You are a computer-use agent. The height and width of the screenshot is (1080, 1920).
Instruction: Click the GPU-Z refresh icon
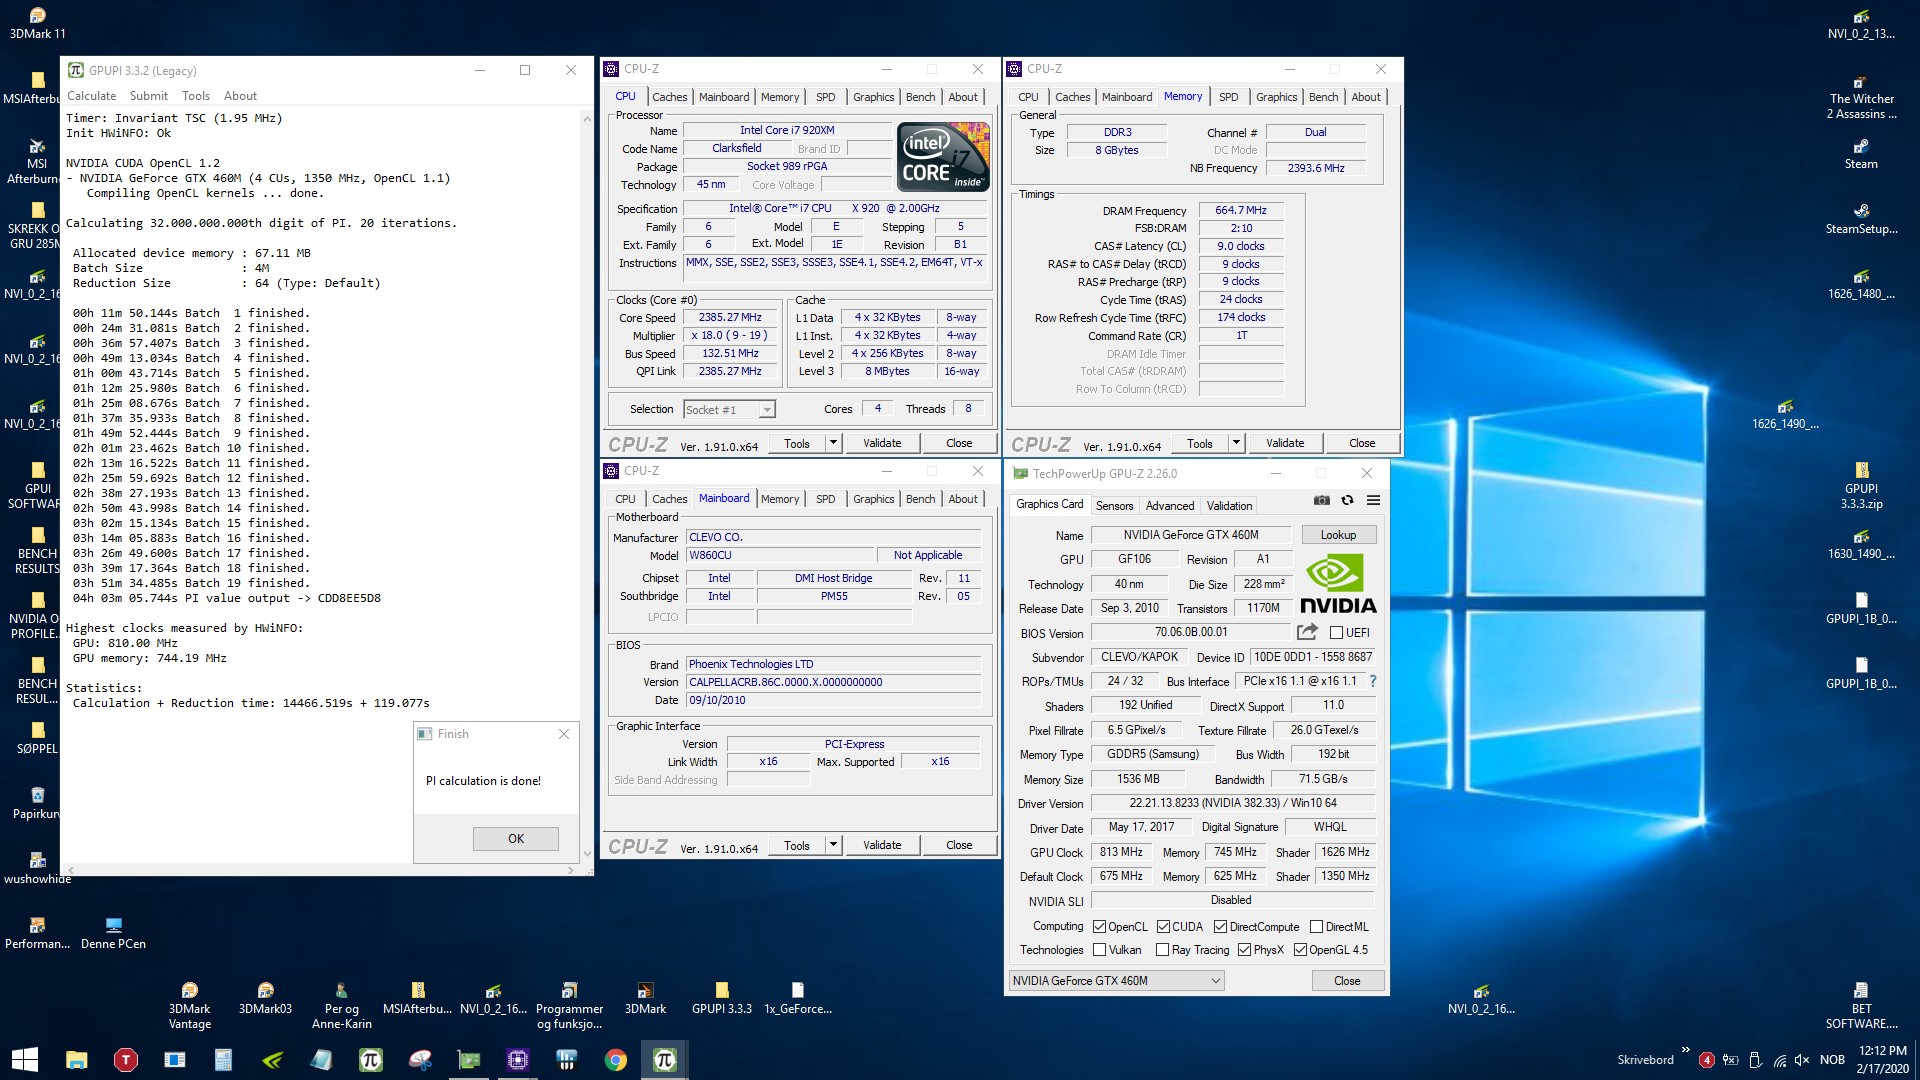(x=1347, y=500)
